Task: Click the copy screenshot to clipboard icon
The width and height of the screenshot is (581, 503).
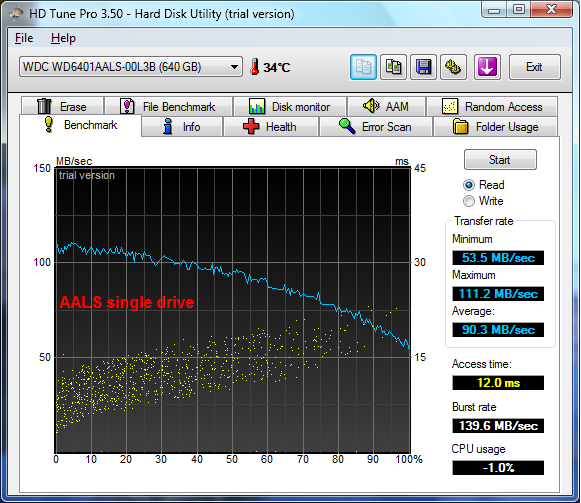Action: tap(393, 67)
